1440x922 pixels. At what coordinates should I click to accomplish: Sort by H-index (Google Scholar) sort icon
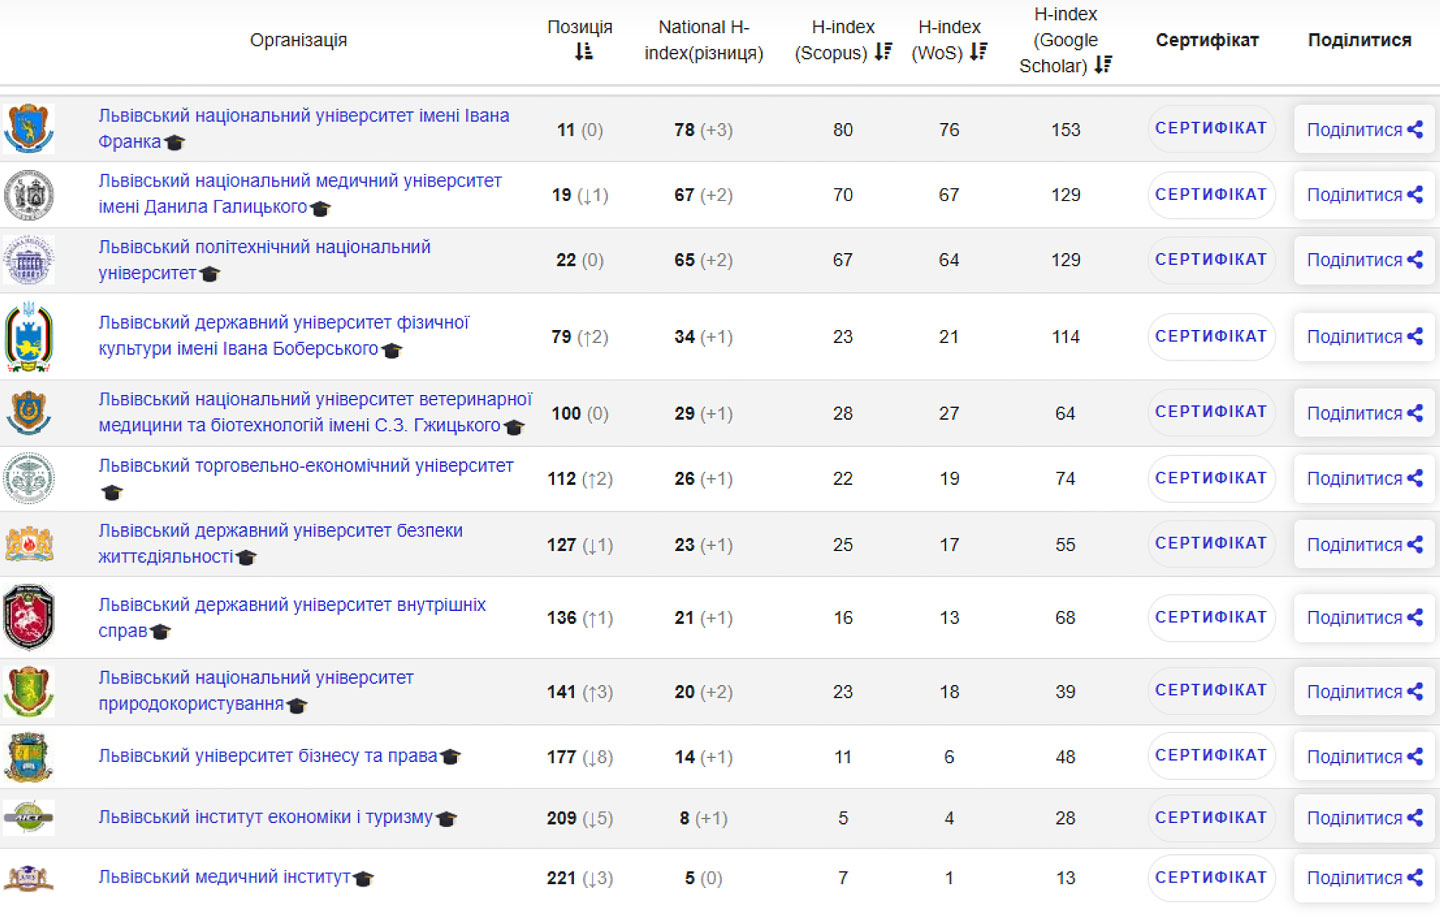point(1103,65)
